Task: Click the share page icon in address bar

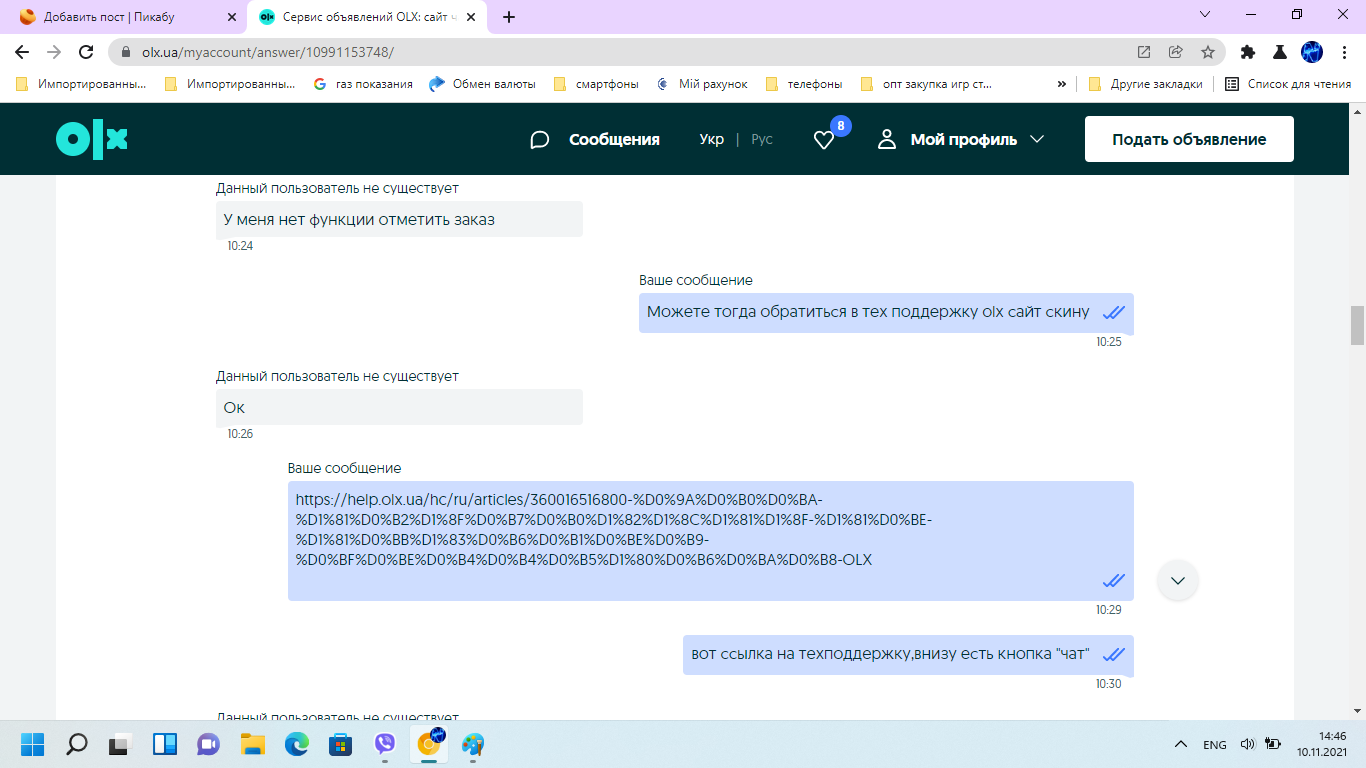Action: pos(1176,52)
